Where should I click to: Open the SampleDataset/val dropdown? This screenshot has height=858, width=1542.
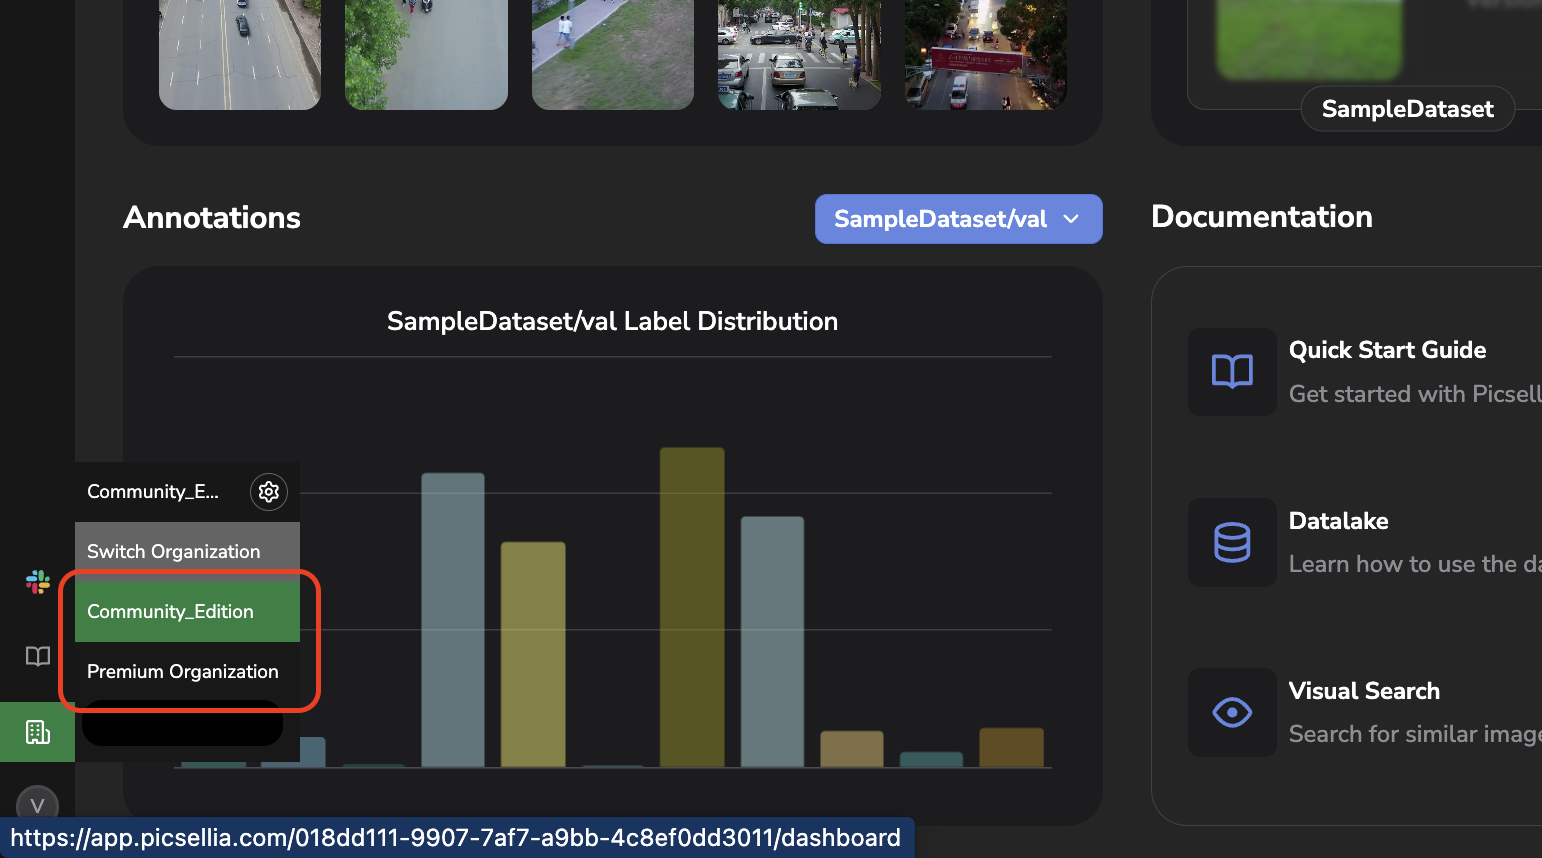click(958, 219)
